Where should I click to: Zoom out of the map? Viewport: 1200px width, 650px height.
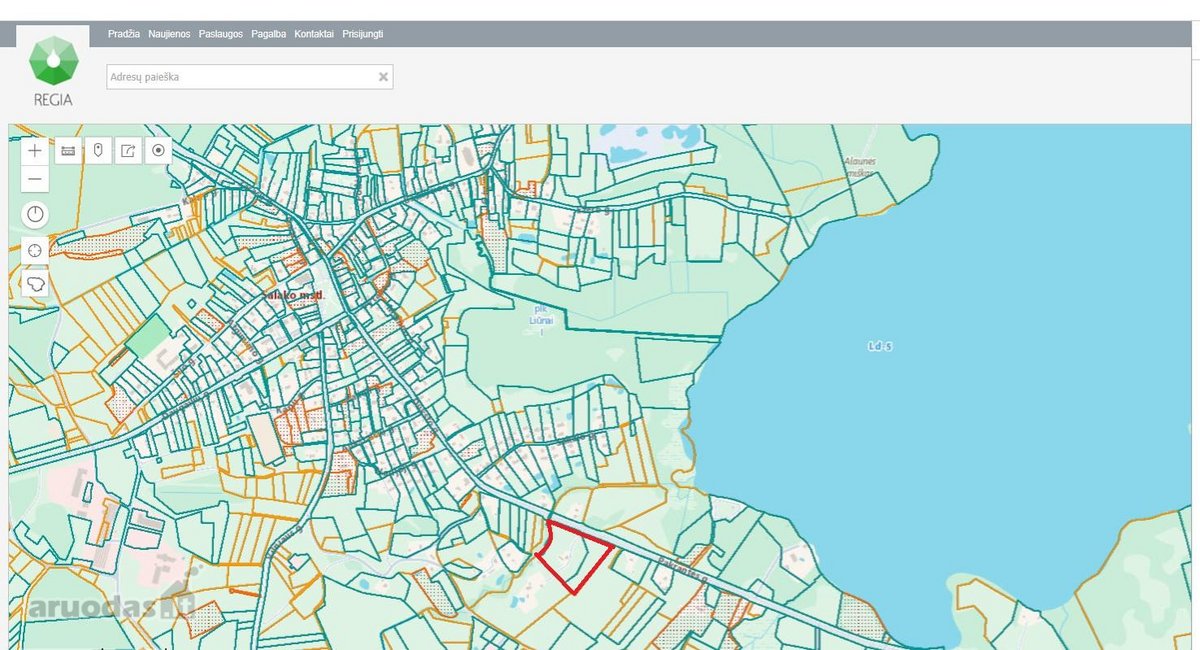tap(36, 179)
